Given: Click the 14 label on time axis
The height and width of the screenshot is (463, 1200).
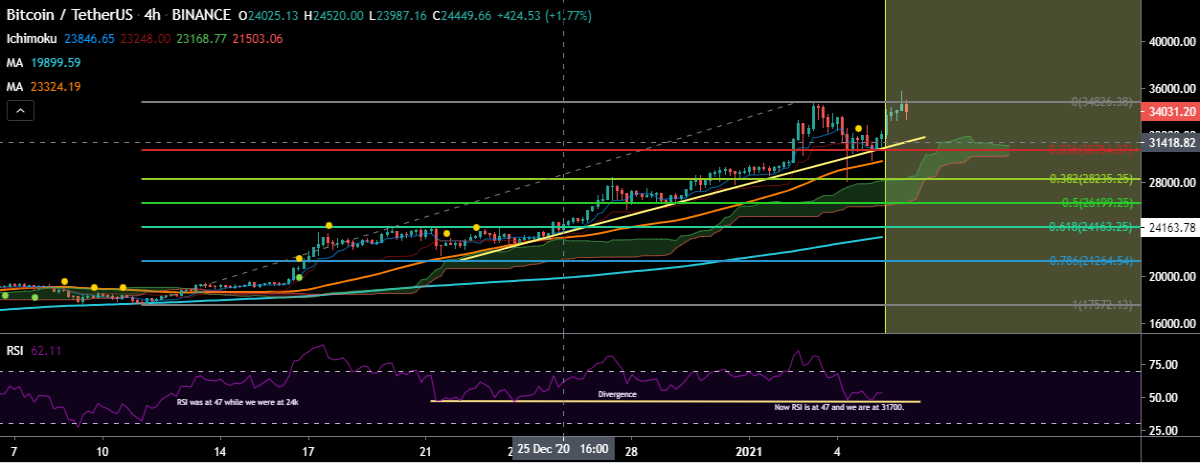Looking at the screenshot, I should [x=219, y=450].
